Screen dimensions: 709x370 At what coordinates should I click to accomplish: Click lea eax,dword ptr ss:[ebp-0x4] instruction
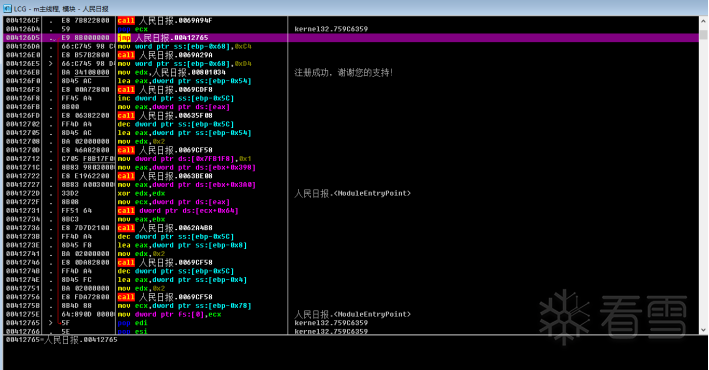(182, 280)
